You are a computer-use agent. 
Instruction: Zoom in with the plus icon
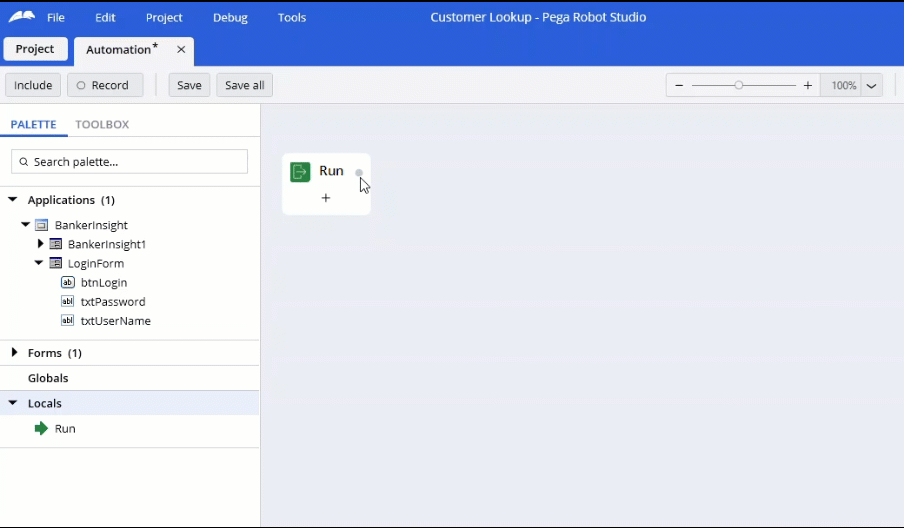[x=808, y=85]
